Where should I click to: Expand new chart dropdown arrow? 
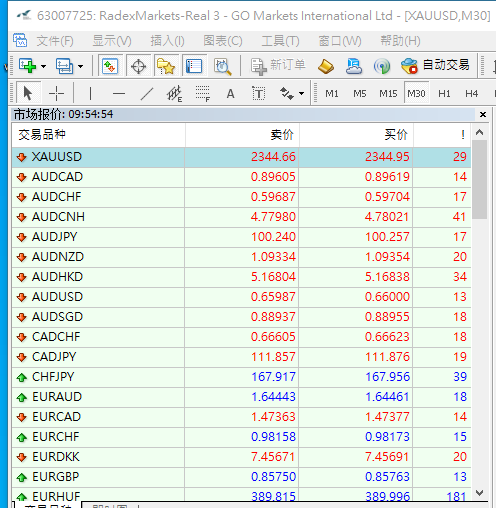point(43,66)
